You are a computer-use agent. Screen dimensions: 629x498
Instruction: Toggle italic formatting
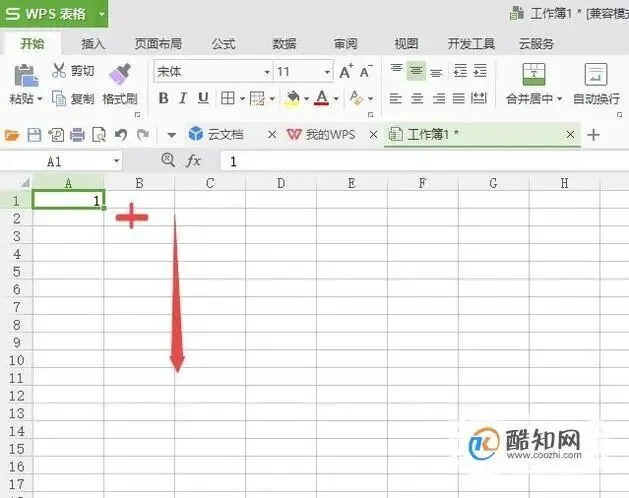(x=183, y=98)
